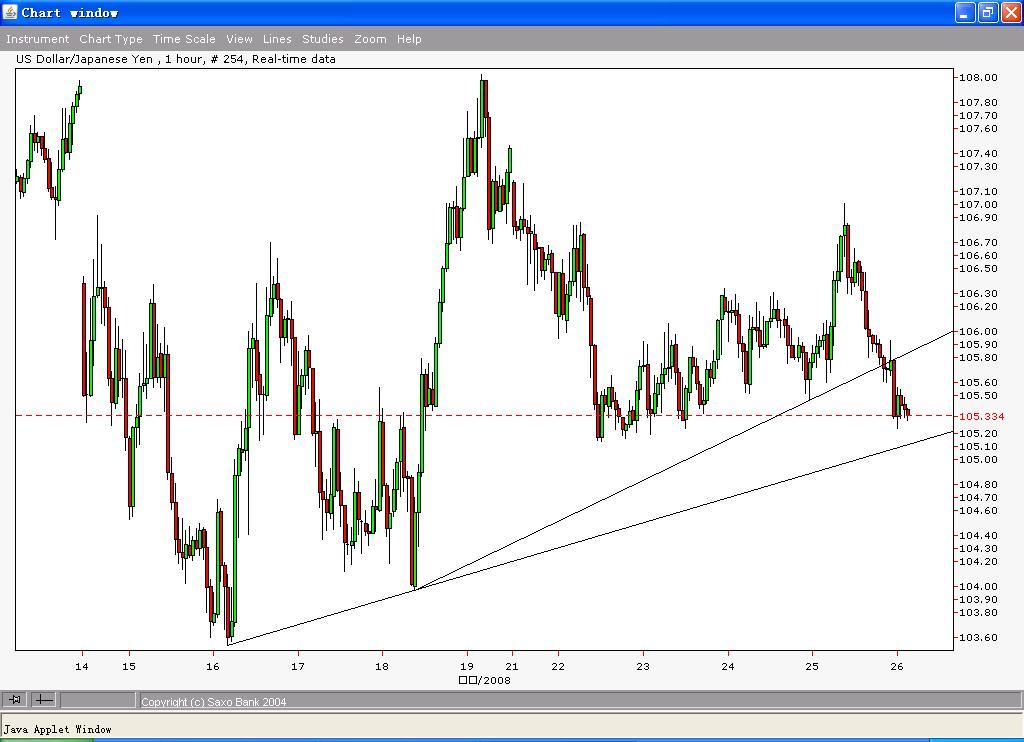Open the Help menu
This screenshot has height=742, width=1024.
409,39
